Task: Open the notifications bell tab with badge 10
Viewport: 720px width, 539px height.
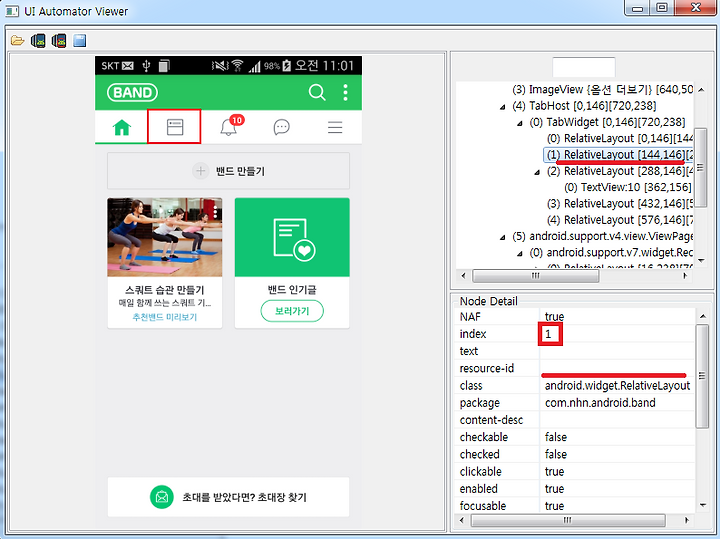Action: click(x=229, y=127)
